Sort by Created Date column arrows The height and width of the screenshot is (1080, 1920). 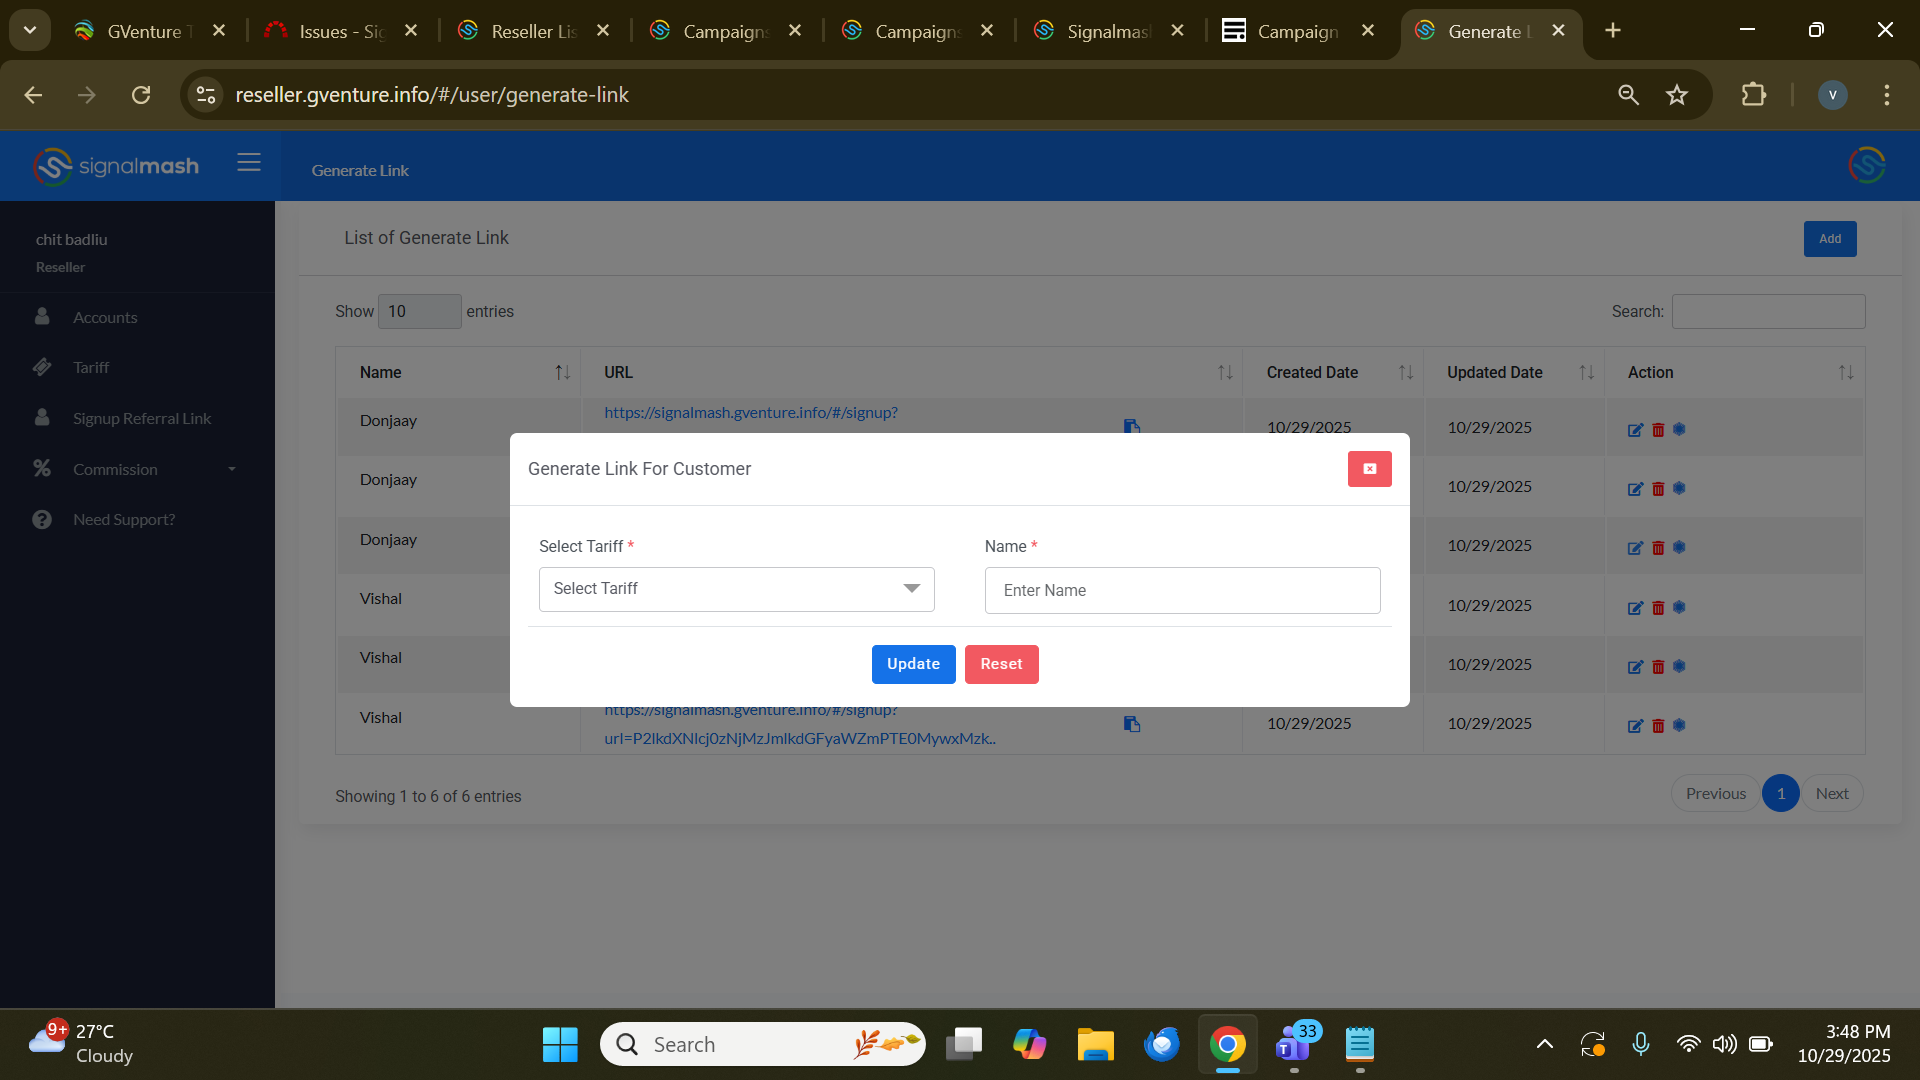1405,372
